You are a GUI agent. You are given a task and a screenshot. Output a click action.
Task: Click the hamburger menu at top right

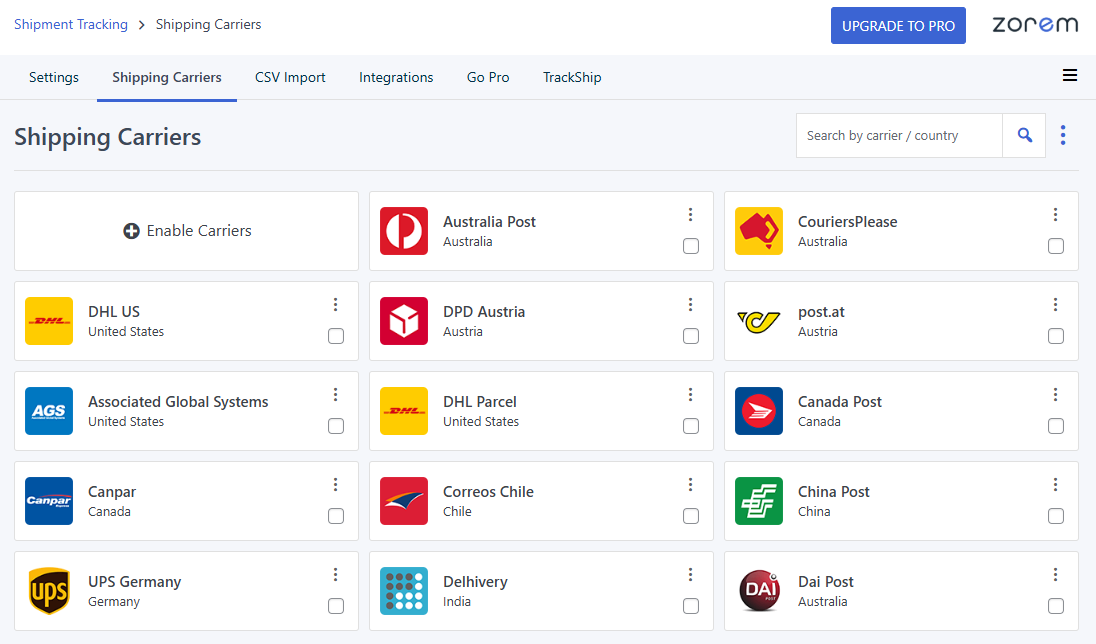click(1070, 75)
